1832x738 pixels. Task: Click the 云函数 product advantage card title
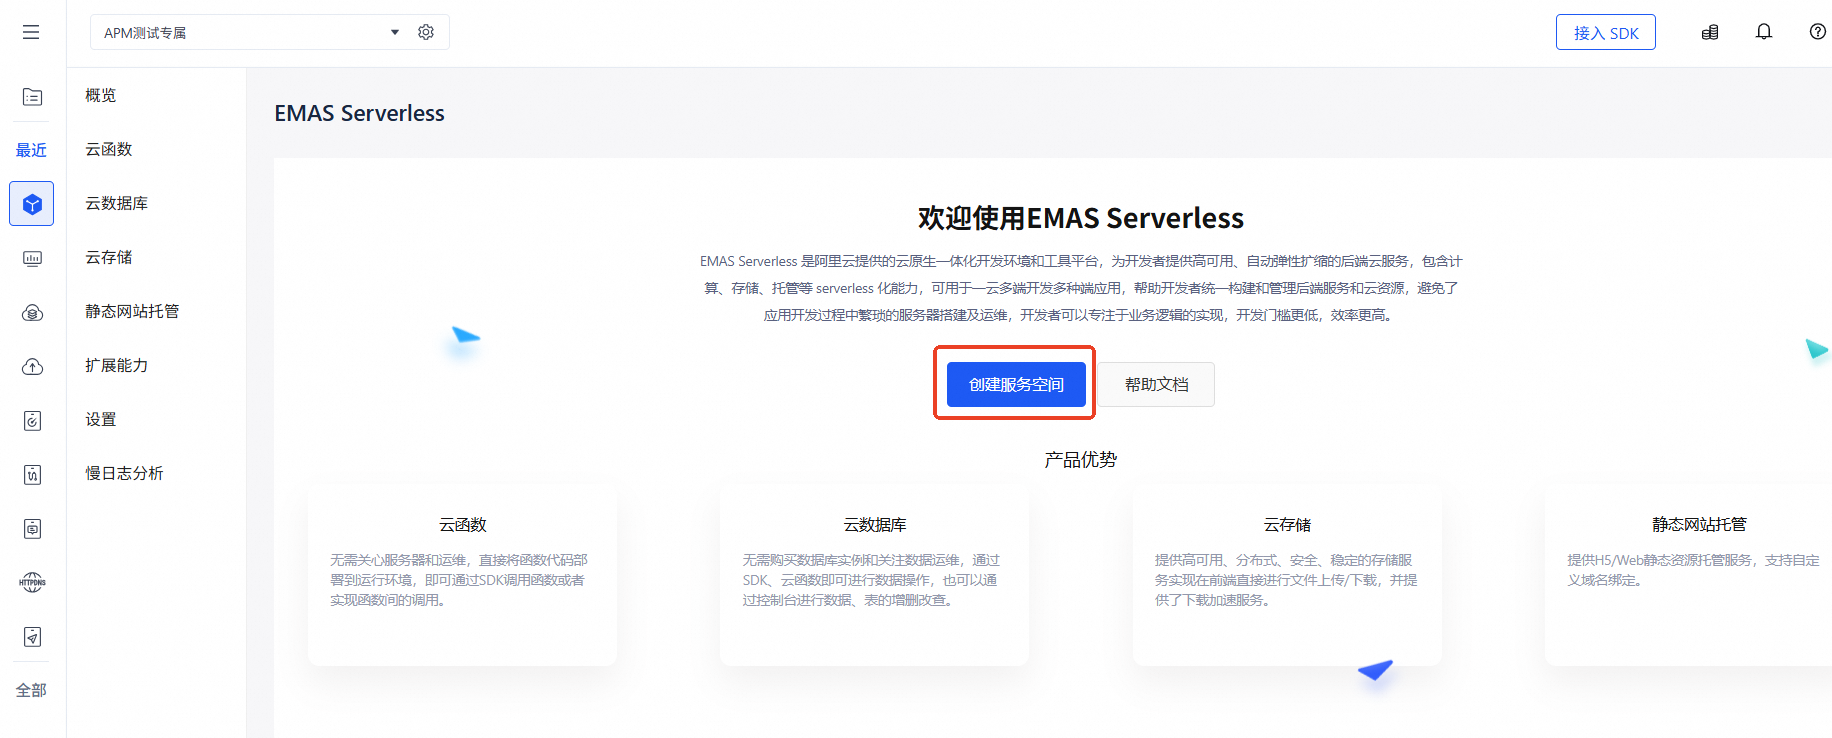tap(462, 524)
